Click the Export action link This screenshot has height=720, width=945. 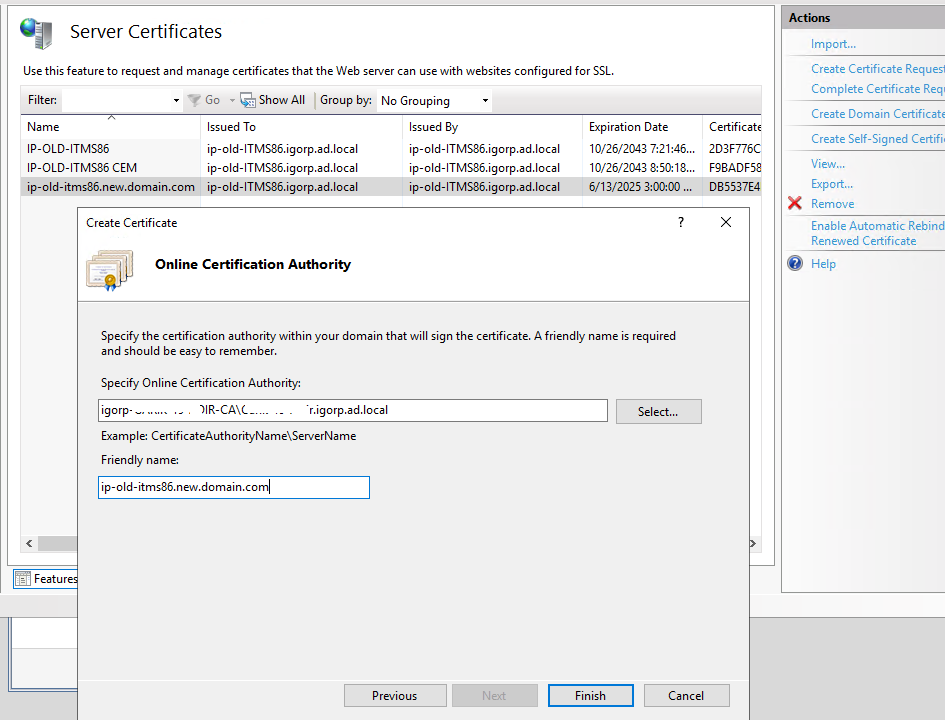832,184
